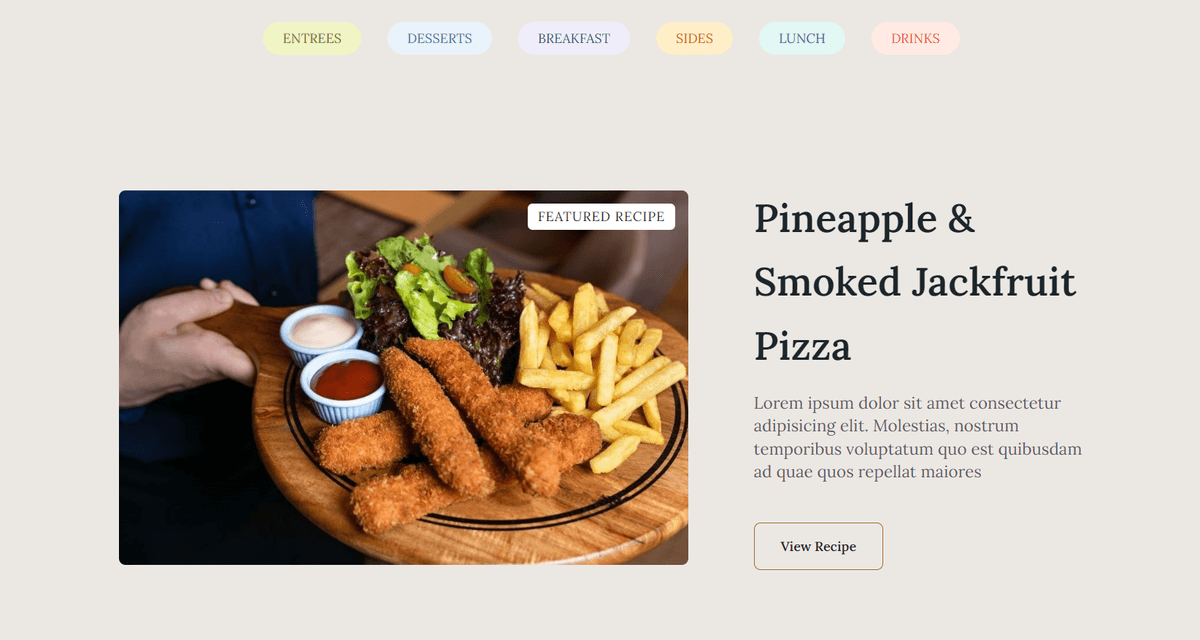1200x640 pixels.
Task: Open the Entrees category
Action: coord(312,39)
